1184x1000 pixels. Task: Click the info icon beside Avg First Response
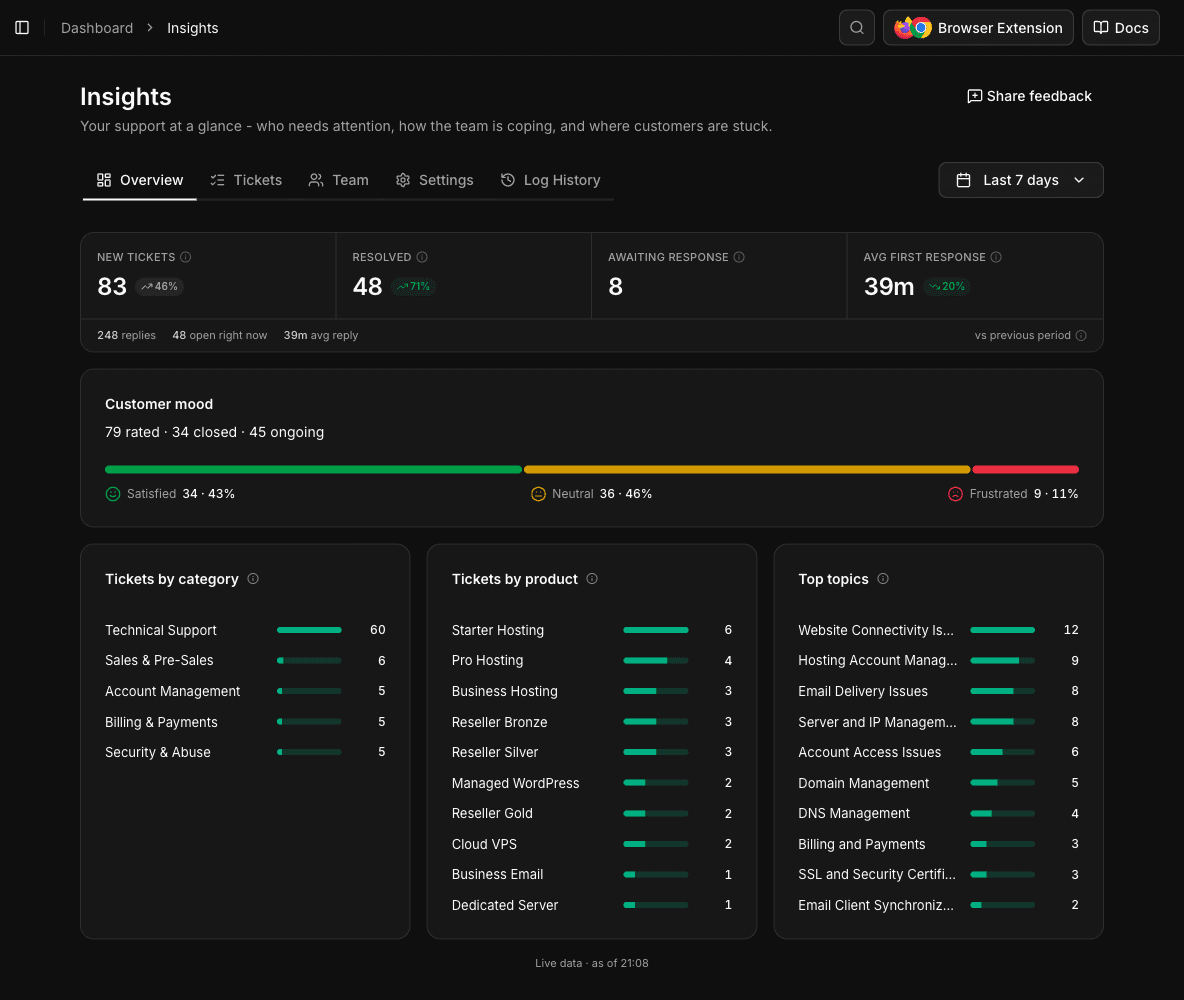[996, 257]
